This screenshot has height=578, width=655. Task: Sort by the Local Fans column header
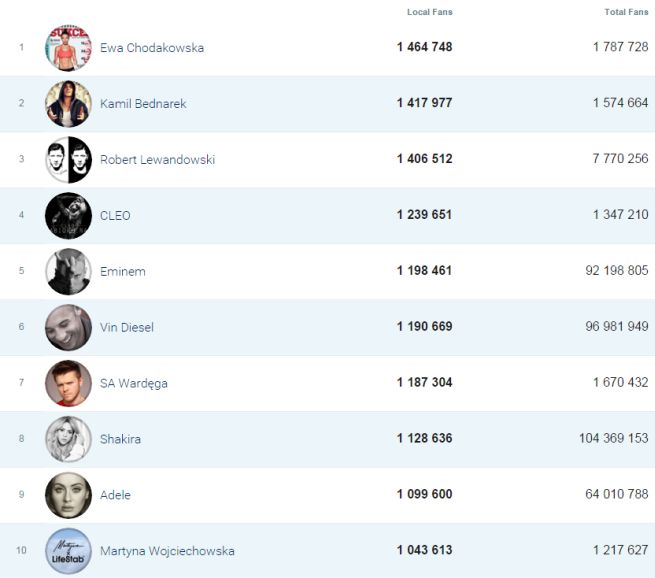click(430, 12)
